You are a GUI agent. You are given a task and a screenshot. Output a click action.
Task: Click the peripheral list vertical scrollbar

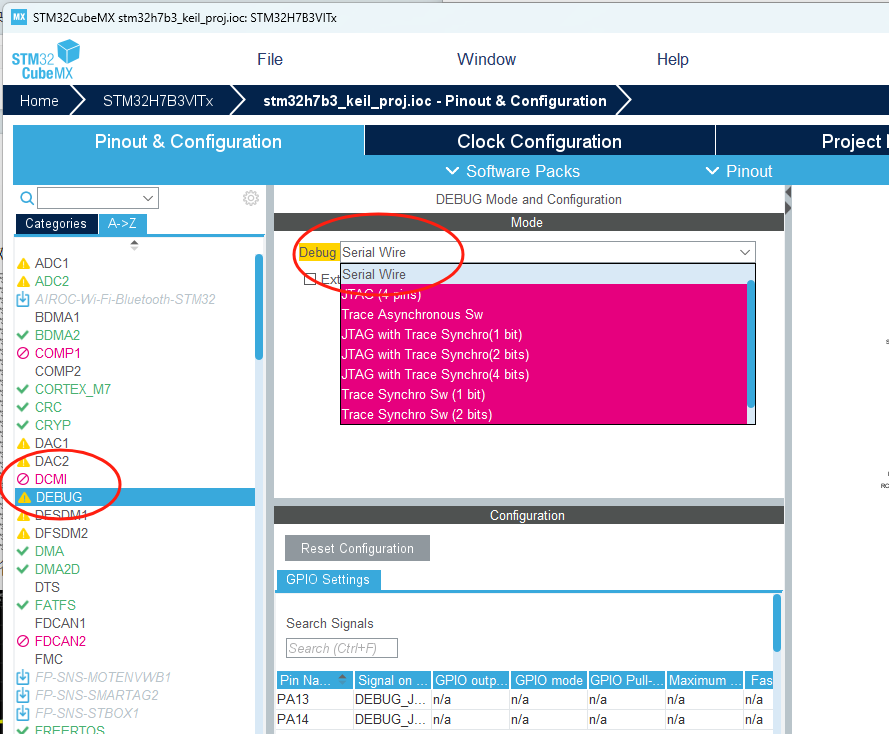click(259, 307)
